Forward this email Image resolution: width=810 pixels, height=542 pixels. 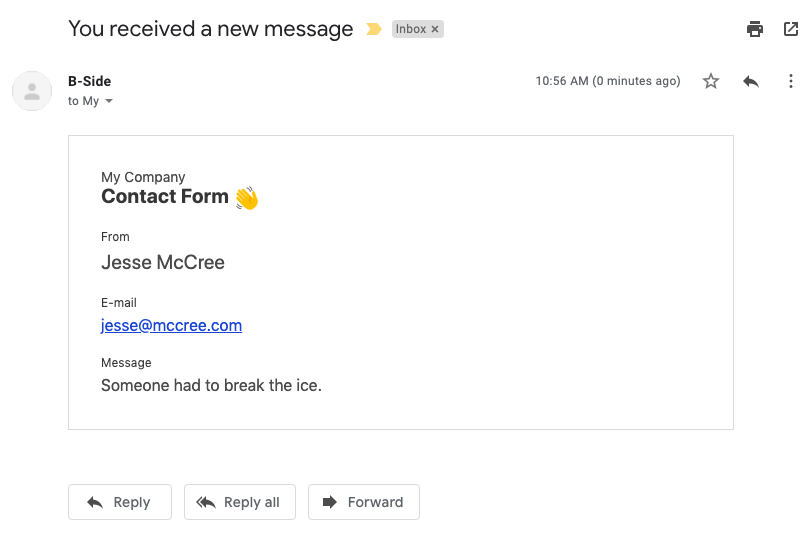tap(364, 502)
